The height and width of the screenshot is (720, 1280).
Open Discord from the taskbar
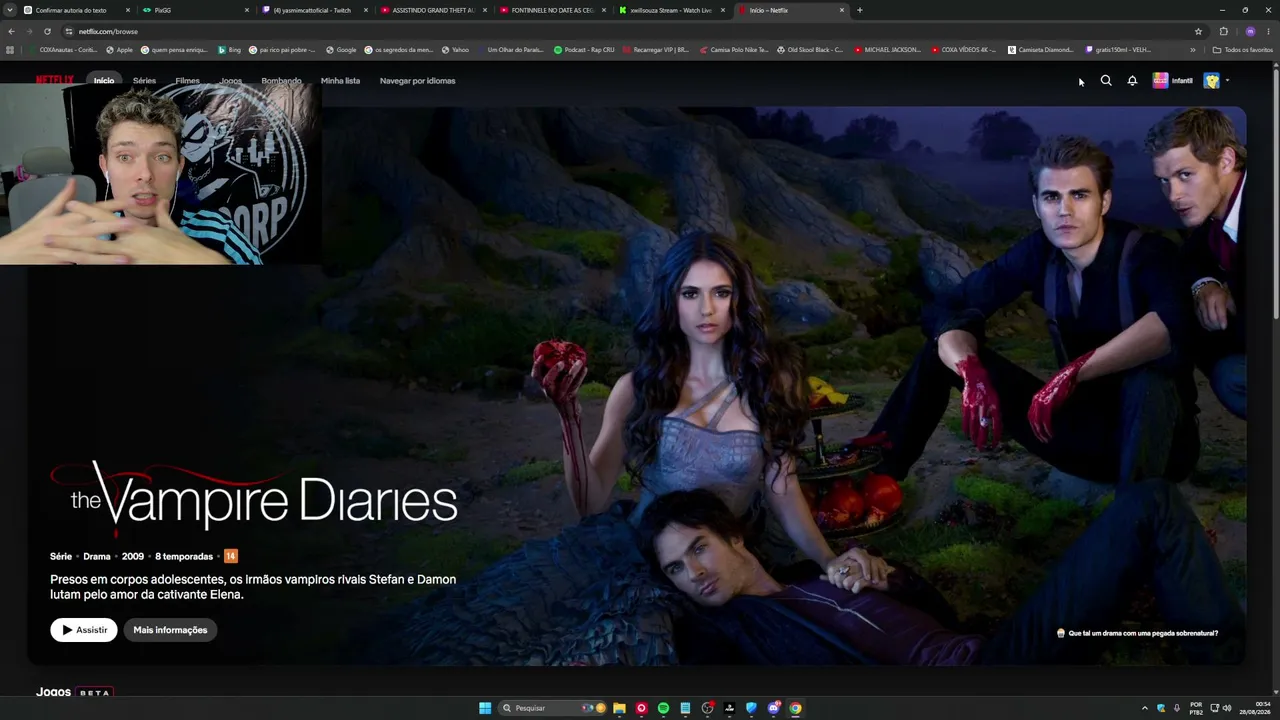click(x=773, y=708)
